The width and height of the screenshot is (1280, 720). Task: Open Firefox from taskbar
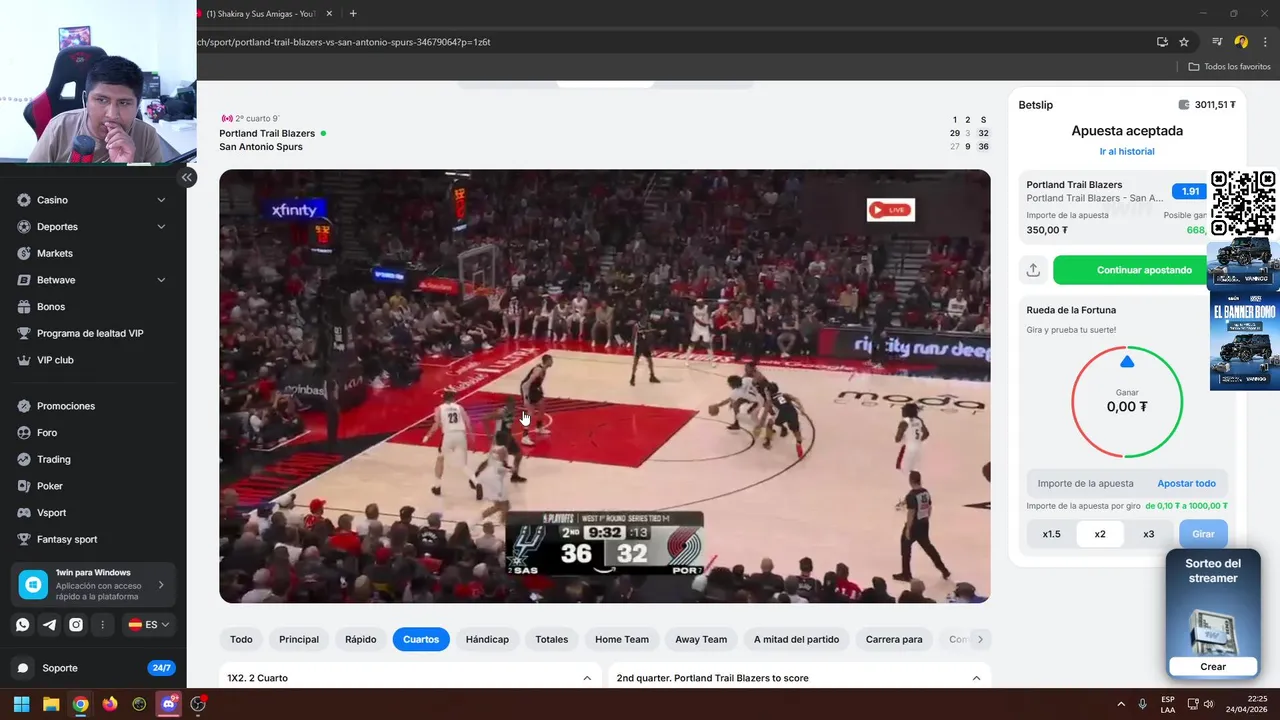pyautogui.click(x=110, y=704)
